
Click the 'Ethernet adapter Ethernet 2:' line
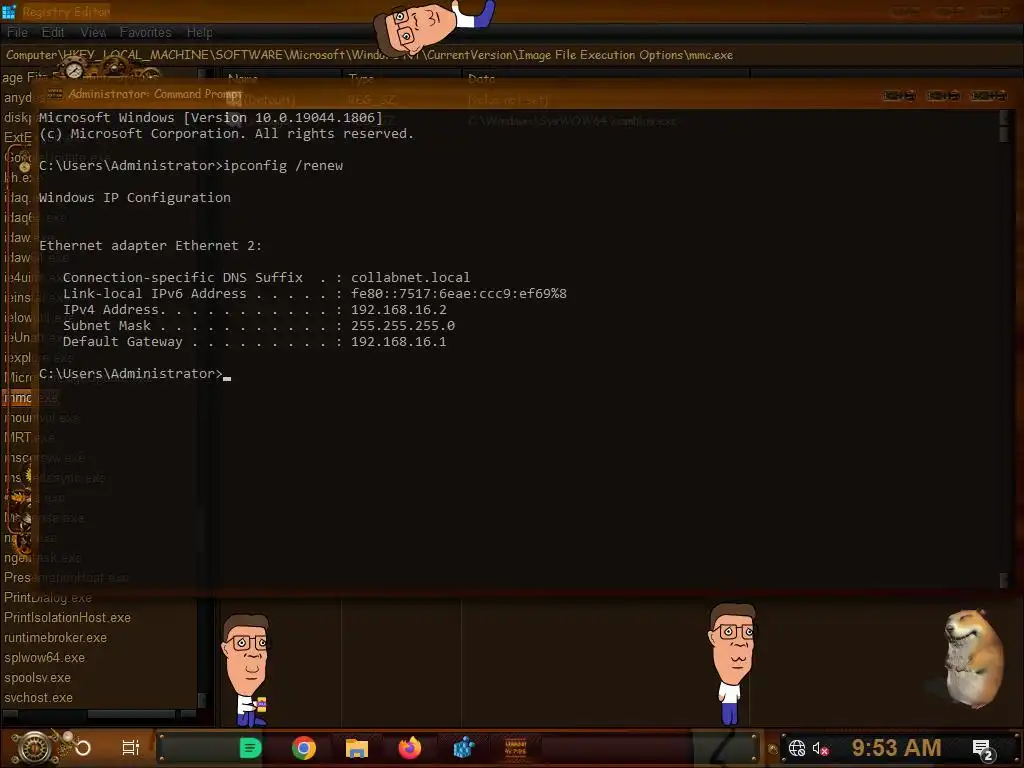click(150, 246)
